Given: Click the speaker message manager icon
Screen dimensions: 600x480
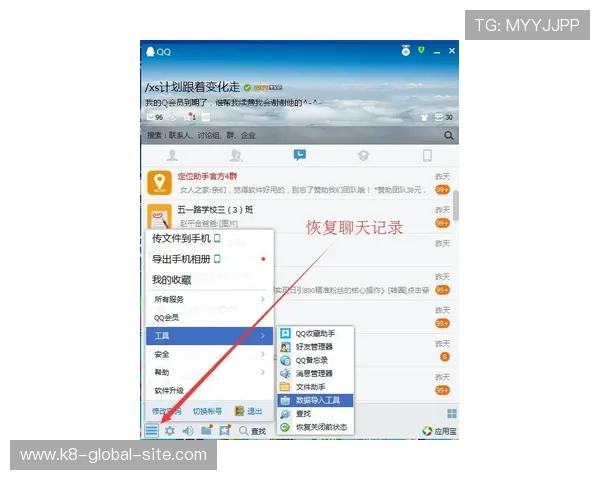Looking at the screenshot, I should [x=188, y=431].
